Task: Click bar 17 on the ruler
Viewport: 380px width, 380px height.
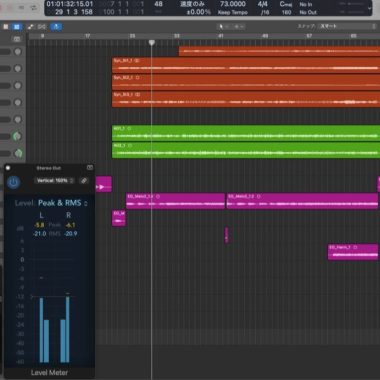Action: [x=87, y=36]
